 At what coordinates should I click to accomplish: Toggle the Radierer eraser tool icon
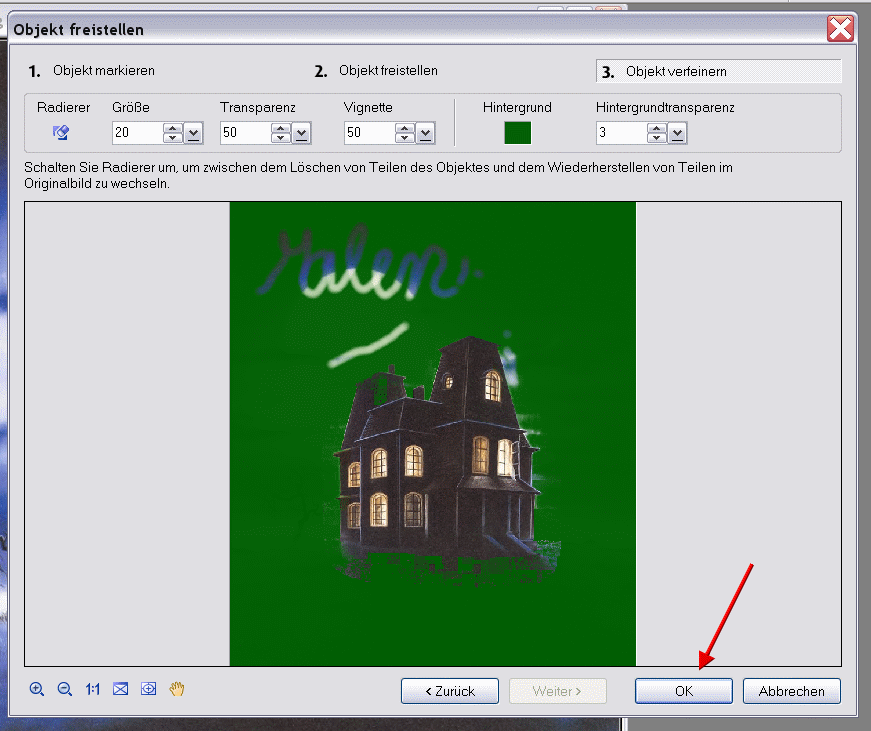(x=61, y=132)
